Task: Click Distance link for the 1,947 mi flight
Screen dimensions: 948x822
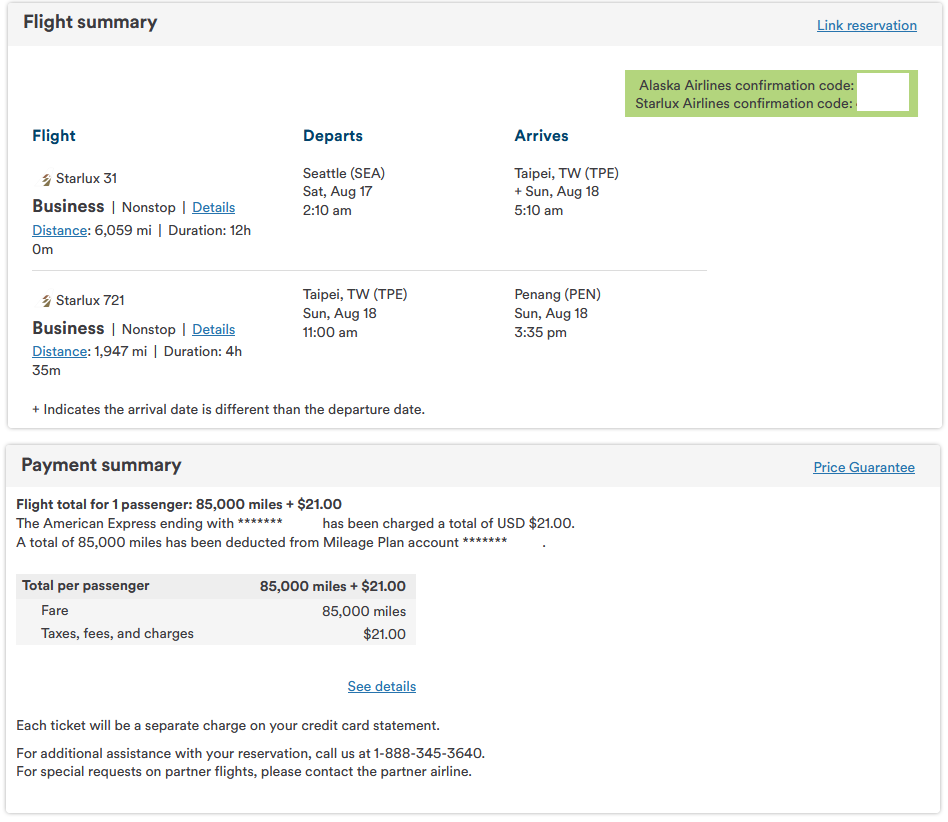Action: [60, 351]
